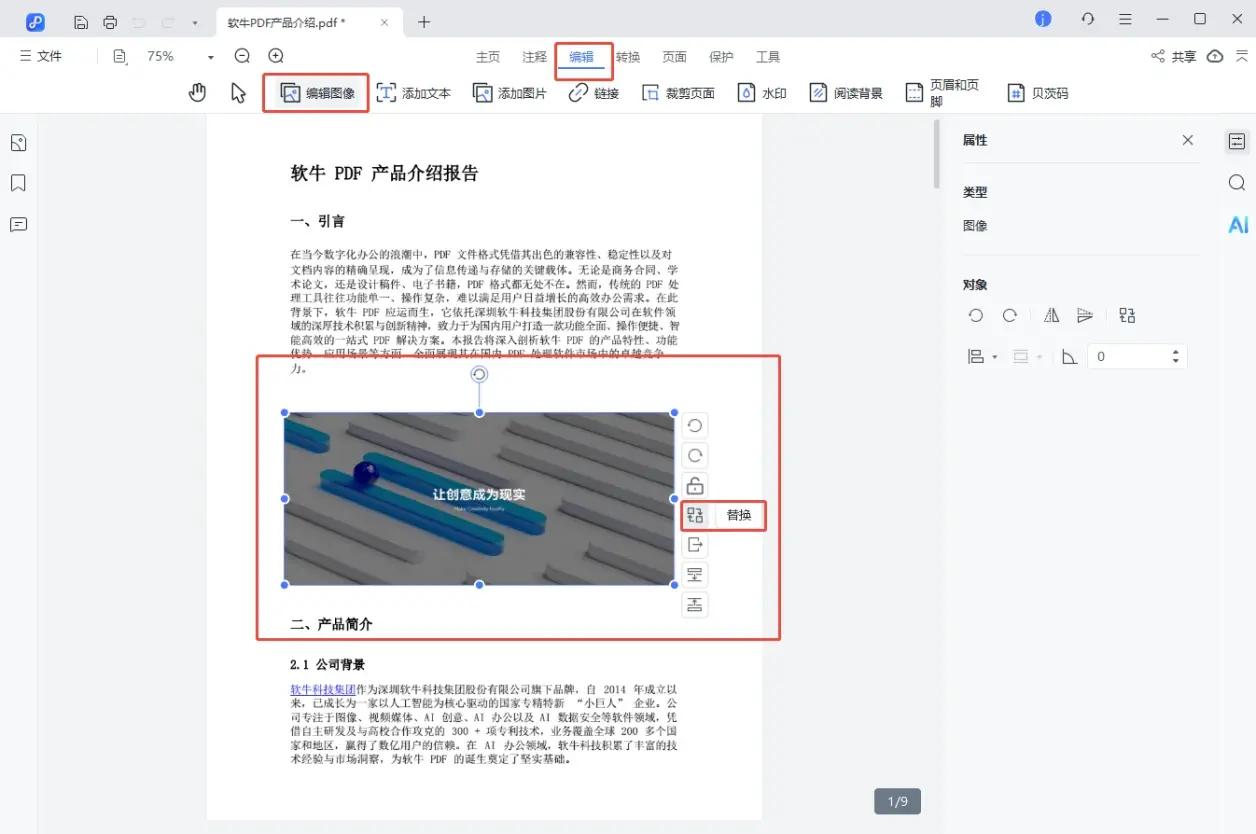Open the search icon in right sidebar
This screenshot has width=1256, height=834.
pos(1237,183)
